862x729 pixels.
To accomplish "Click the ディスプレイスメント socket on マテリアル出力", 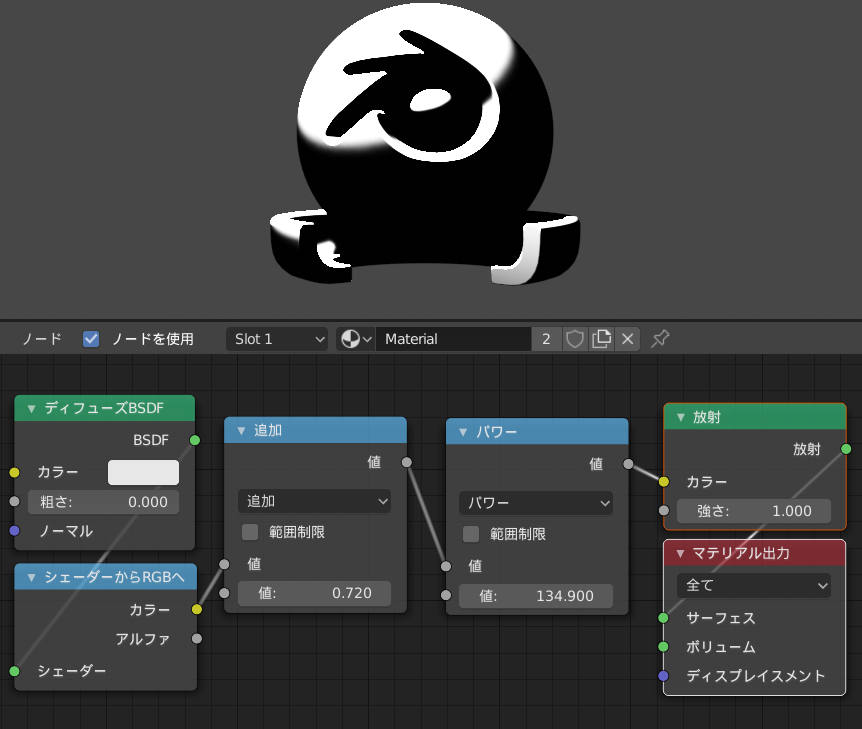I will [x=664, y=676].
